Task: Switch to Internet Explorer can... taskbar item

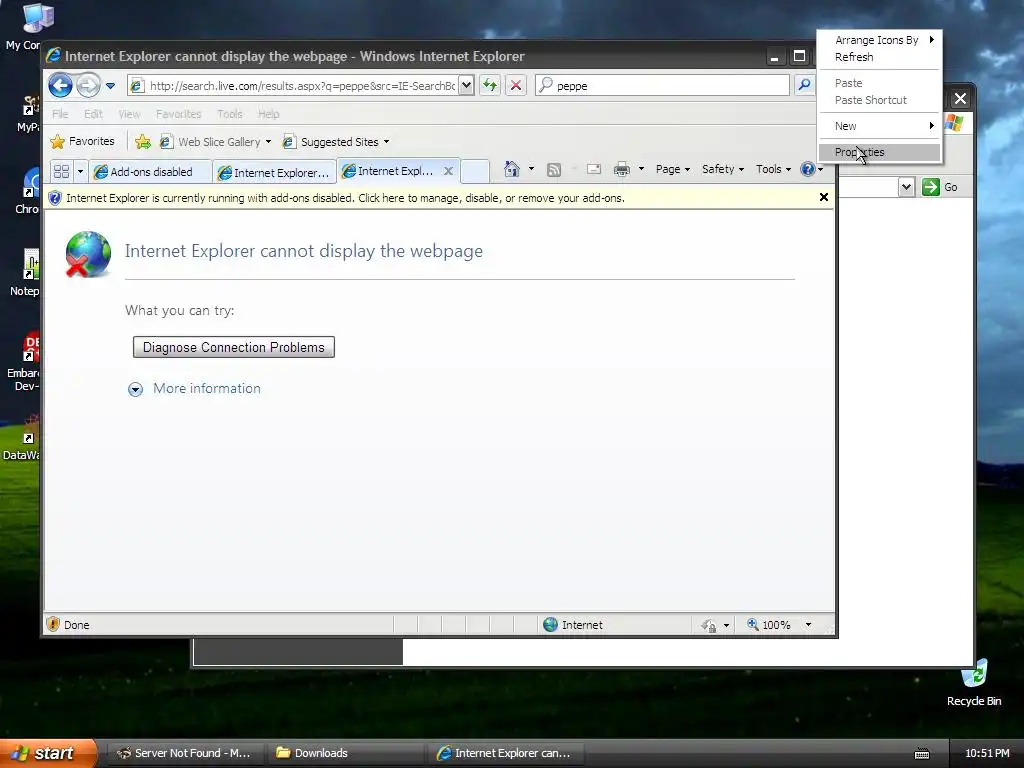Action: tap(506, 753)
